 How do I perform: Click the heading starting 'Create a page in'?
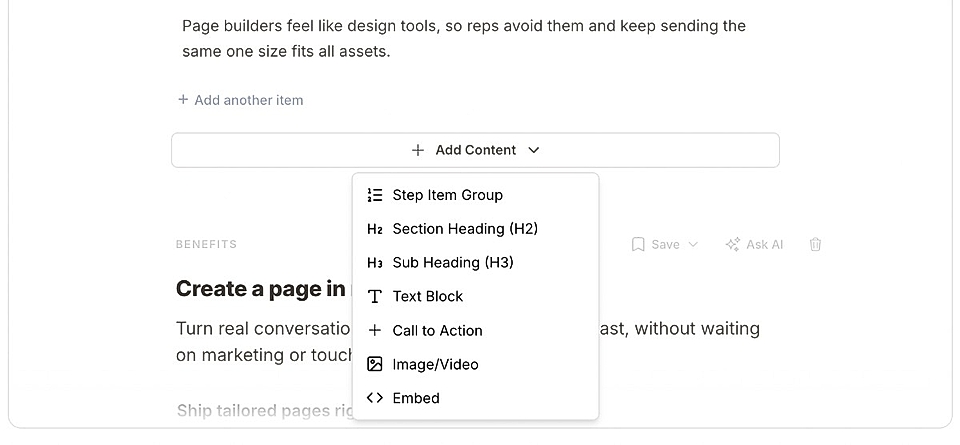(264, 288)
